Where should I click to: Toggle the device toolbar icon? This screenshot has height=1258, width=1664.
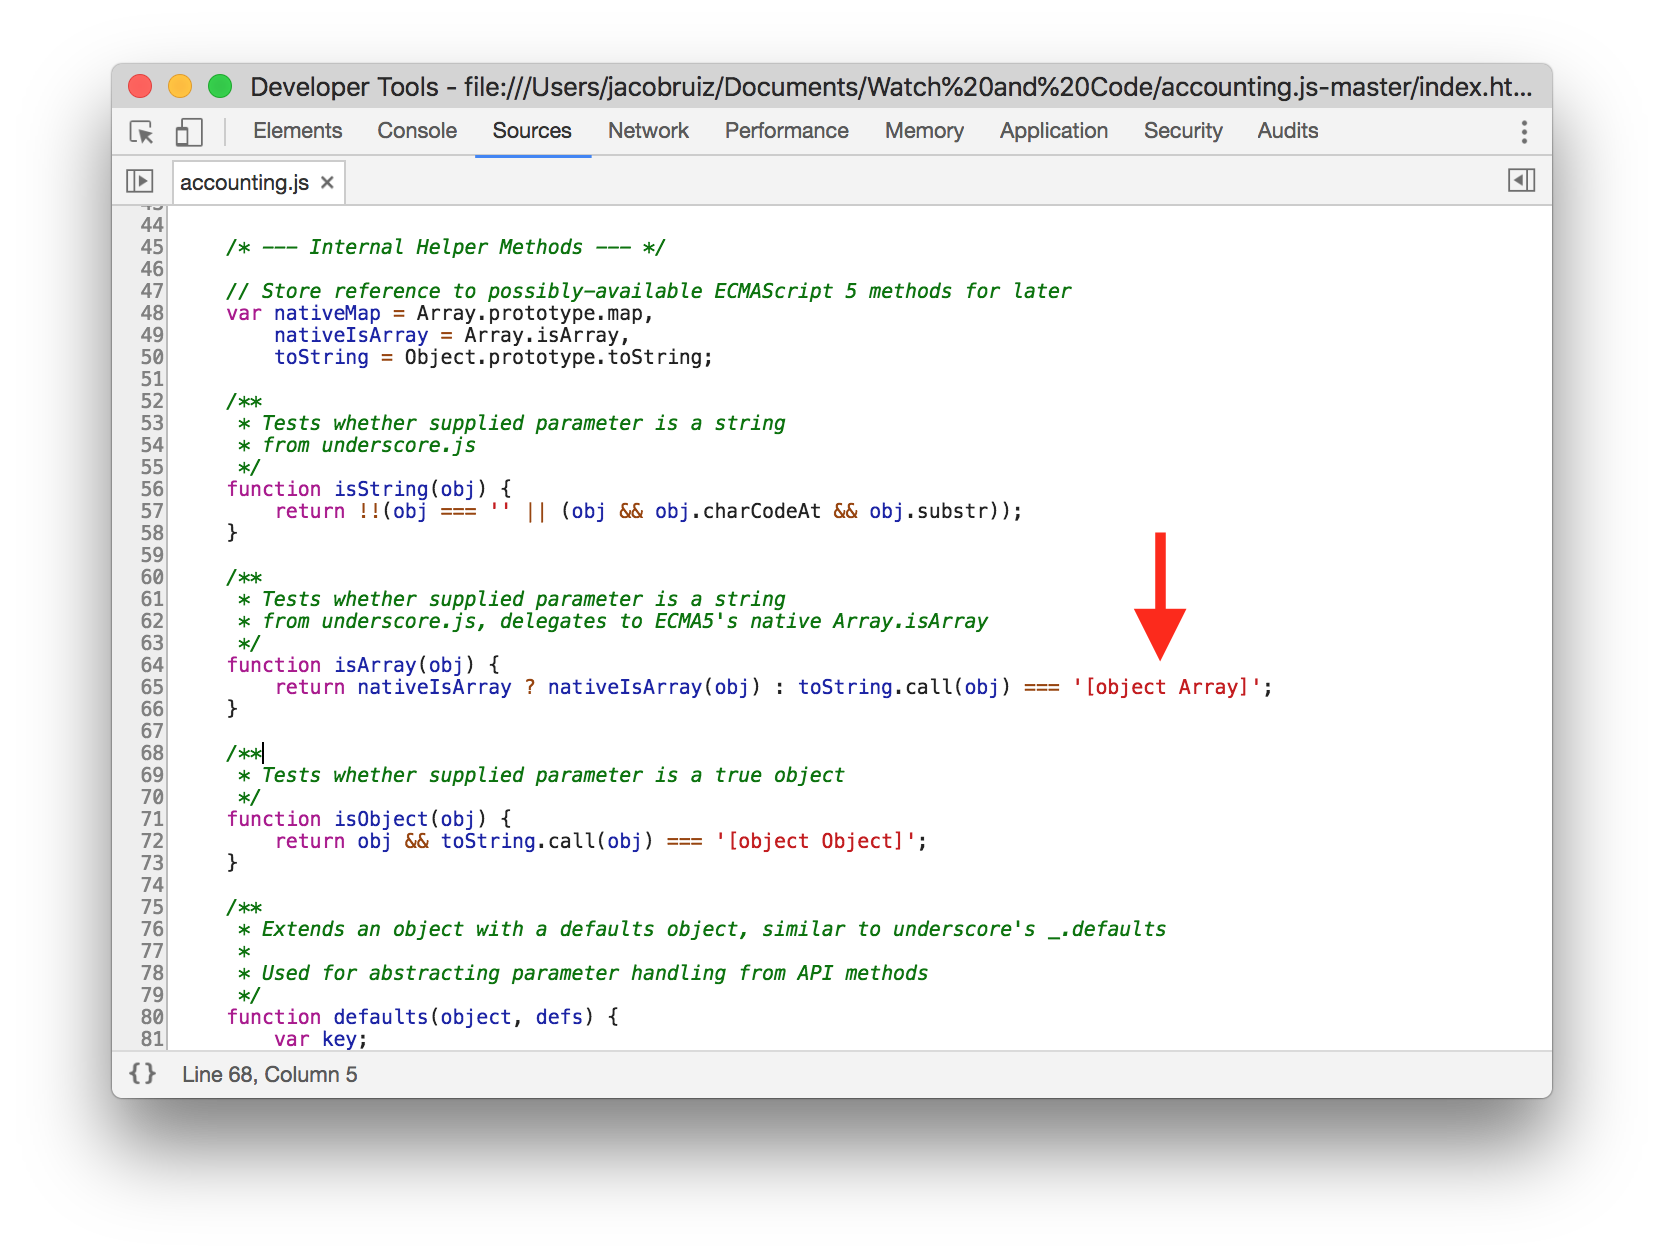189,132
